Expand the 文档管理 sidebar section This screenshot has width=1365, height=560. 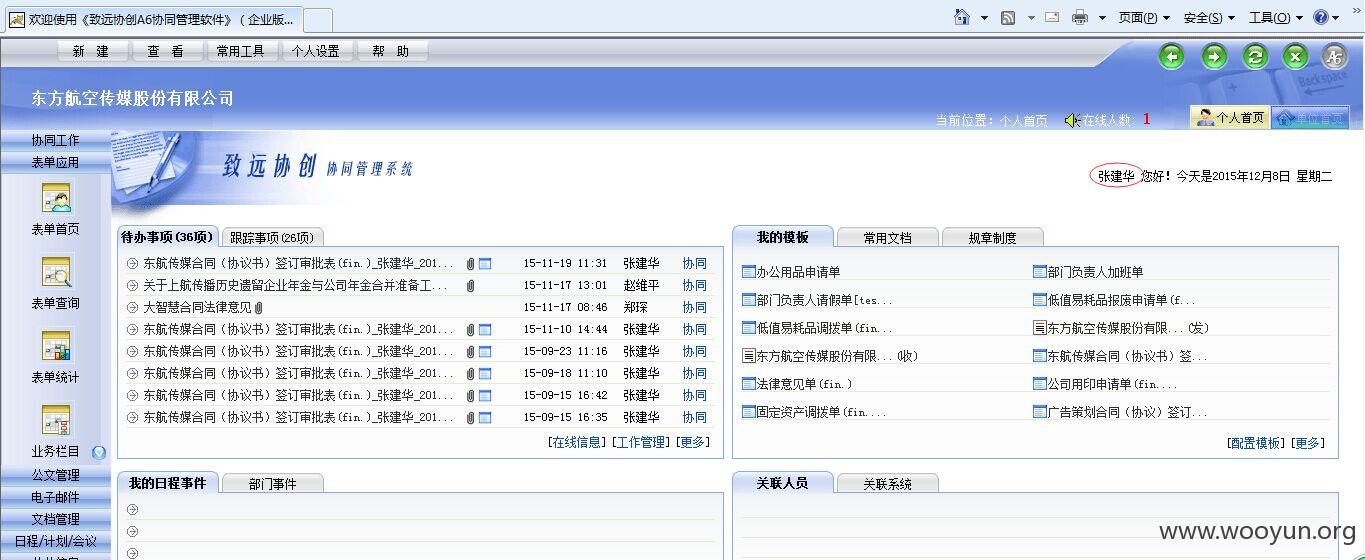(x=55, y=519)
